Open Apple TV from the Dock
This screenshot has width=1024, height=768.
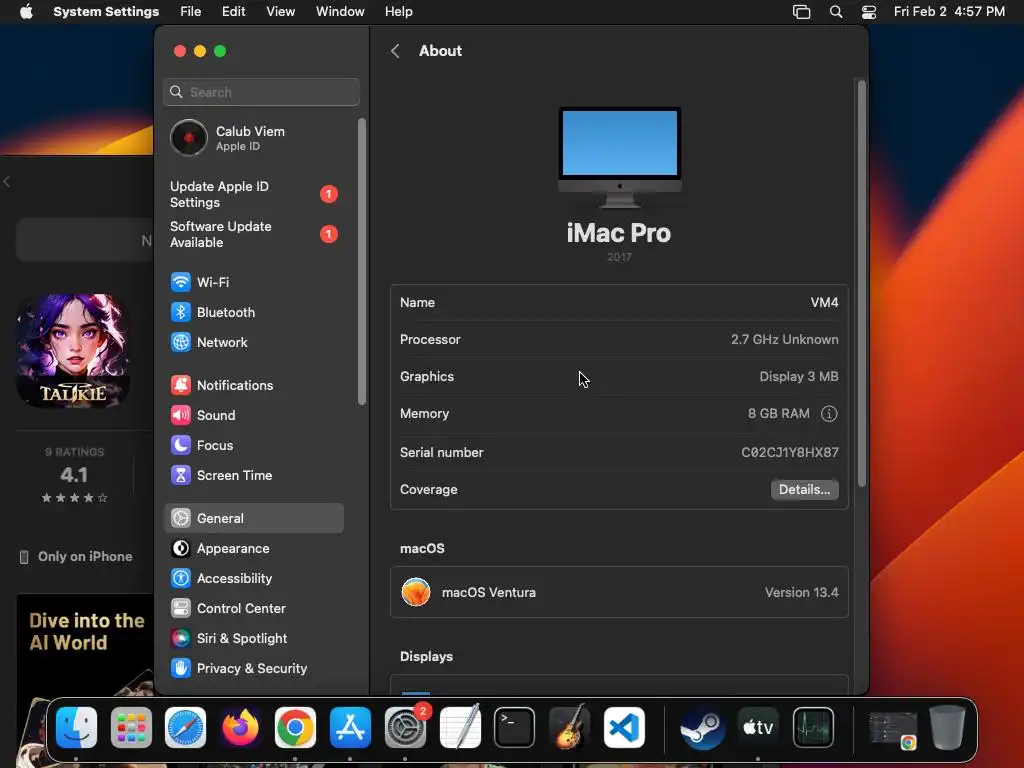[x=758, y=728]
